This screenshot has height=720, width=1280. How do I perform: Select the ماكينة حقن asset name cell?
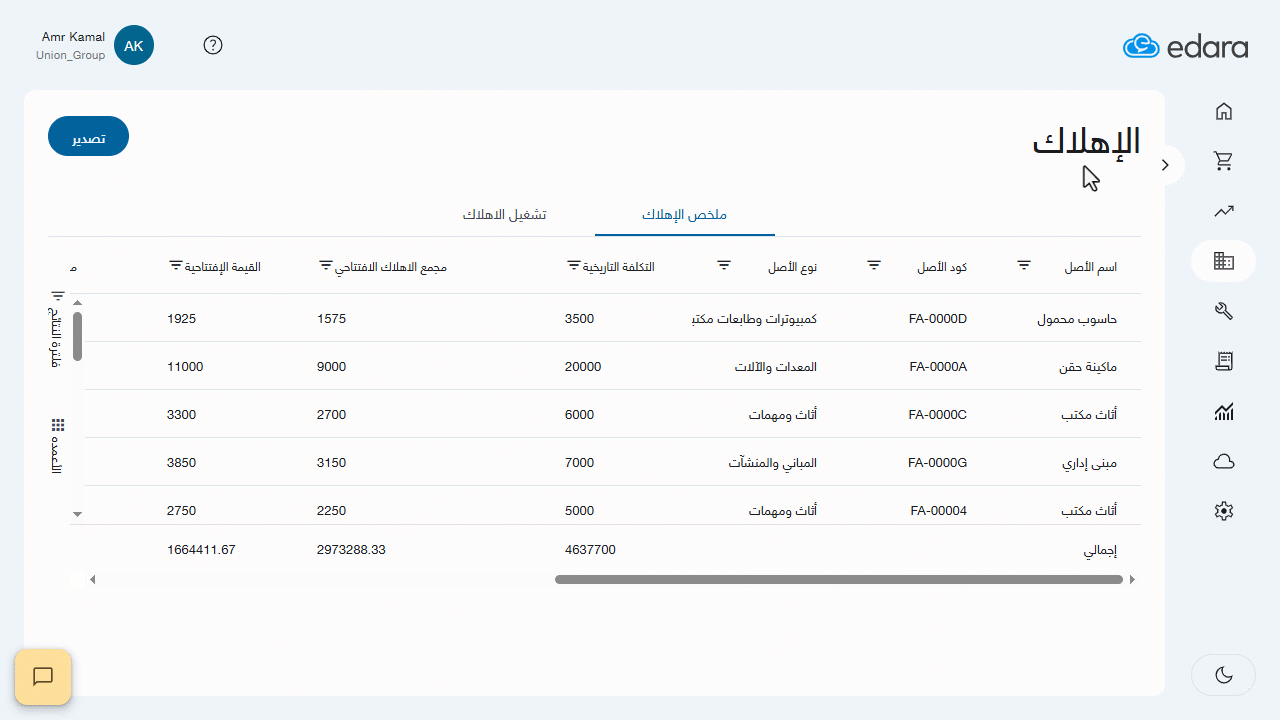[1088, 367]
